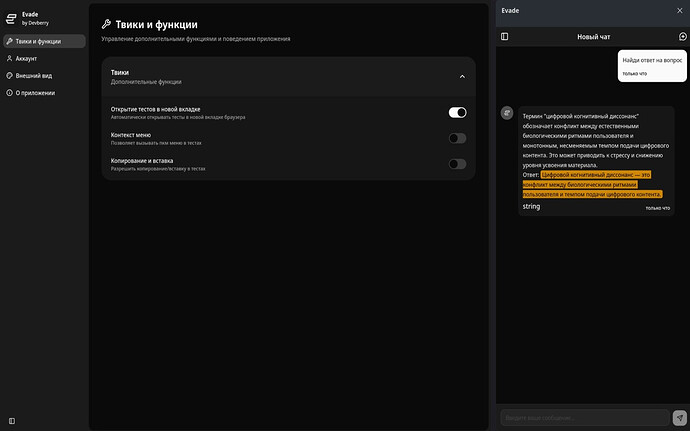690x431 pixels.
Task: Open the Аккаунт settings page
Action: 26,58
